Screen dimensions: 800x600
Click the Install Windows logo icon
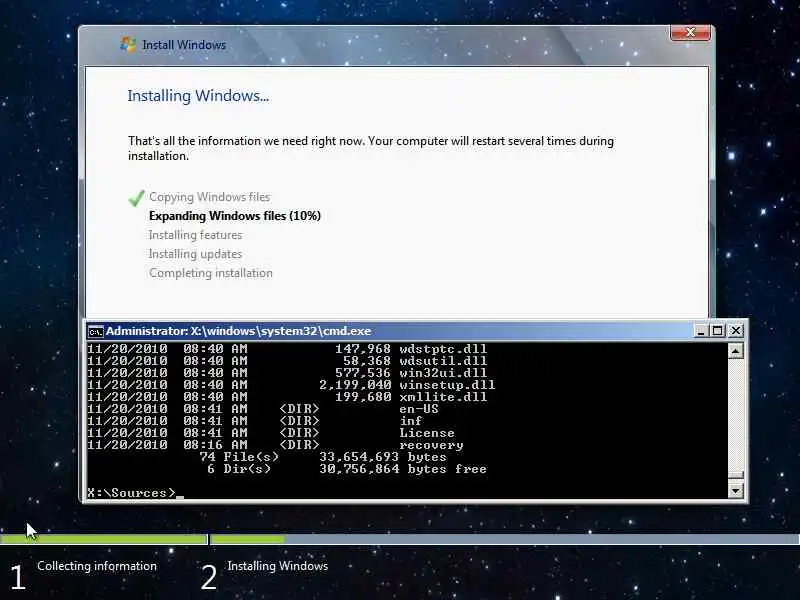pos(128,44)
